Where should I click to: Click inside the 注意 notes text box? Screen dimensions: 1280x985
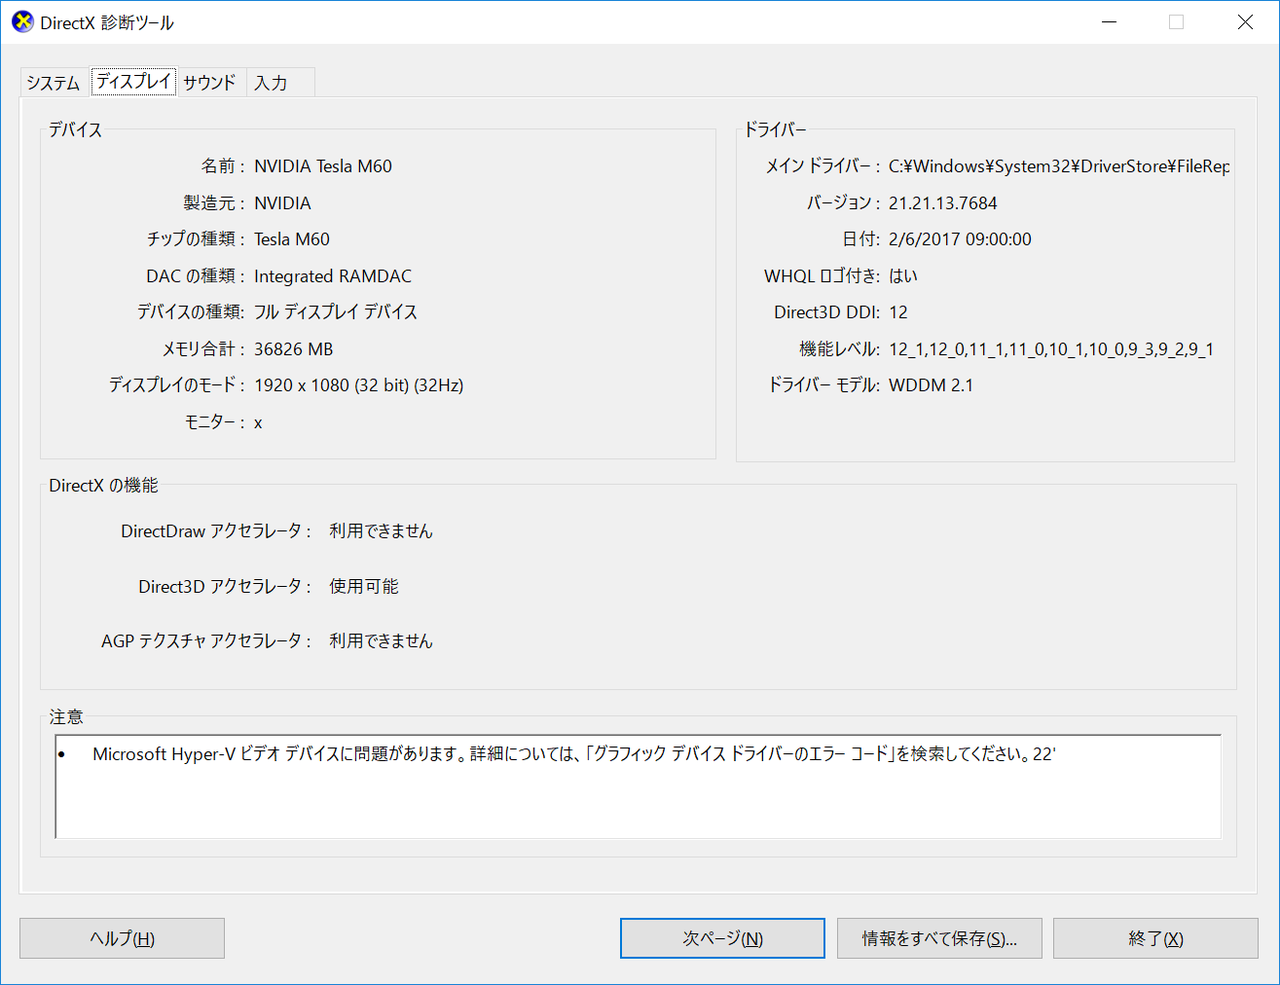pyautogui.click(x=638, y=787)
